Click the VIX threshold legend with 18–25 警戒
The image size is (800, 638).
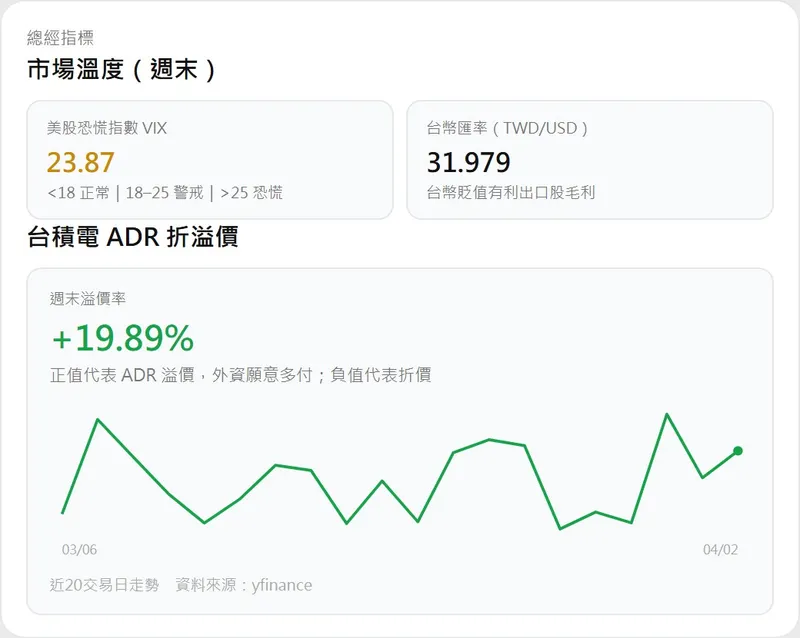[x=165, y=193]
